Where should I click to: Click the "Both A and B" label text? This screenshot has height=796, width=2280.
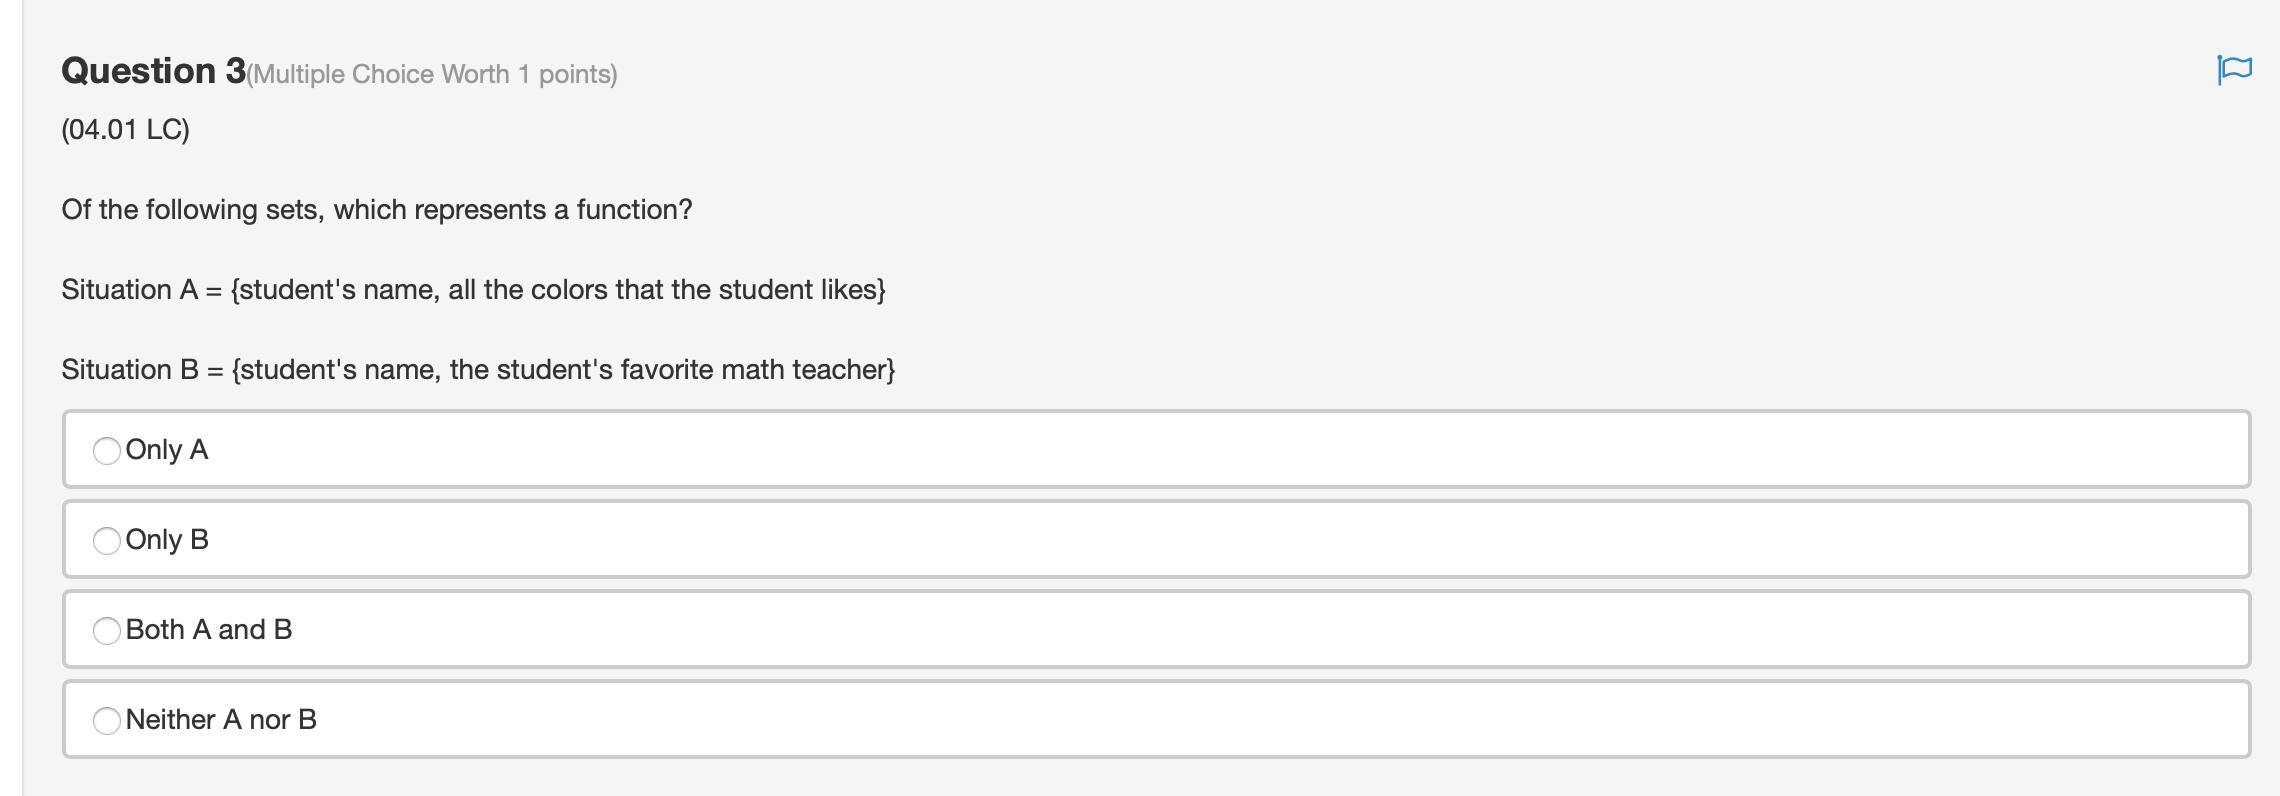click(209, 630)
